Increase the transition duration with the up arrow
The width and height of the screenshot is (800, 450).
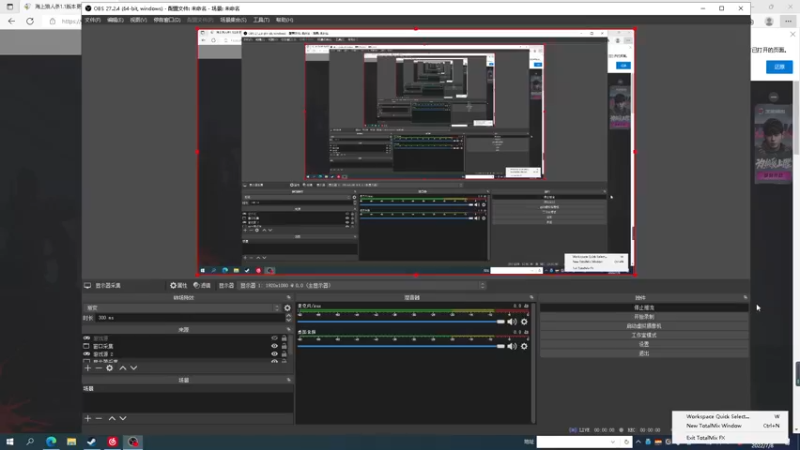point(289,316)
